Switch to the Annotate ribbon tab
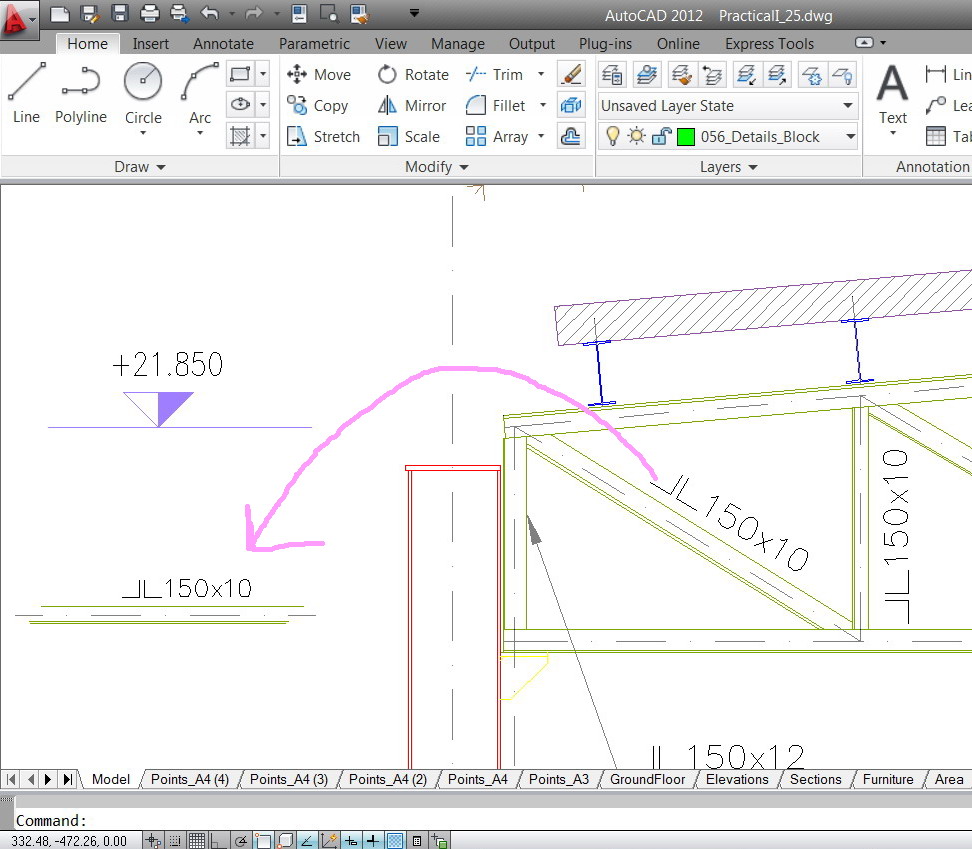 tap(223, 44)
